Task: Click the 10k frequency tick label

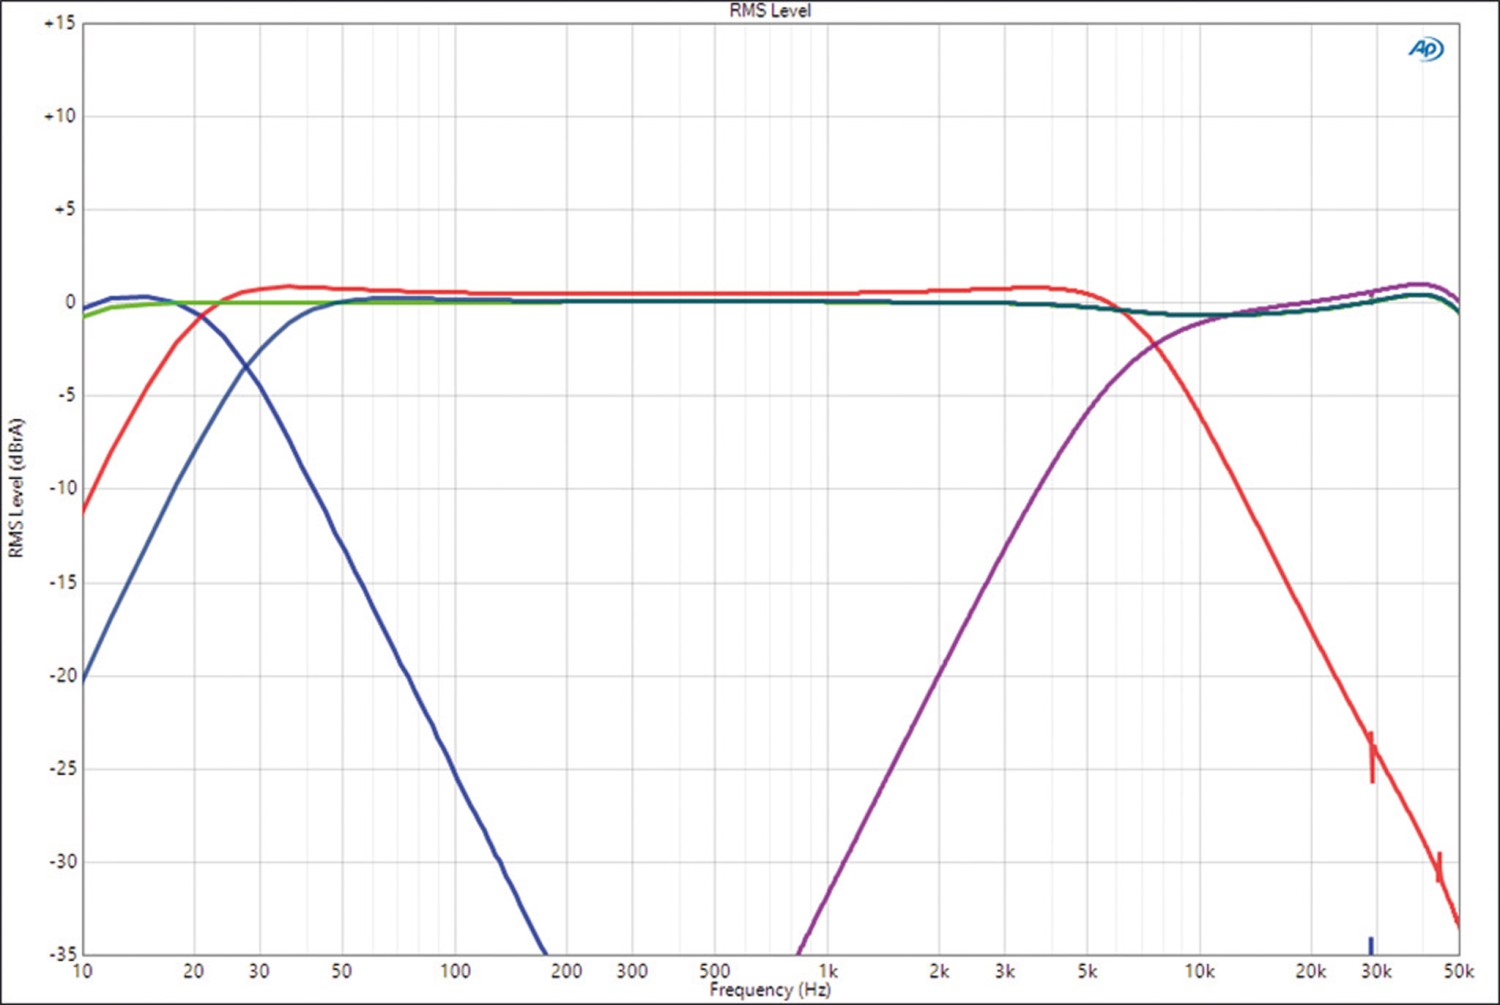Action: [1199, 971]
